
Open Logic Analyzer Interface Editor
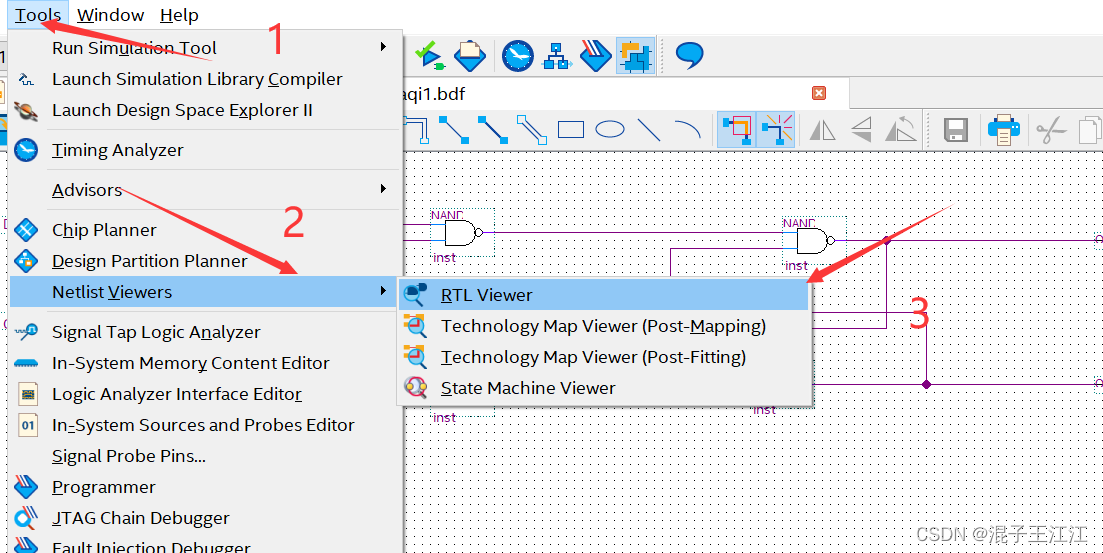(205, 394)
